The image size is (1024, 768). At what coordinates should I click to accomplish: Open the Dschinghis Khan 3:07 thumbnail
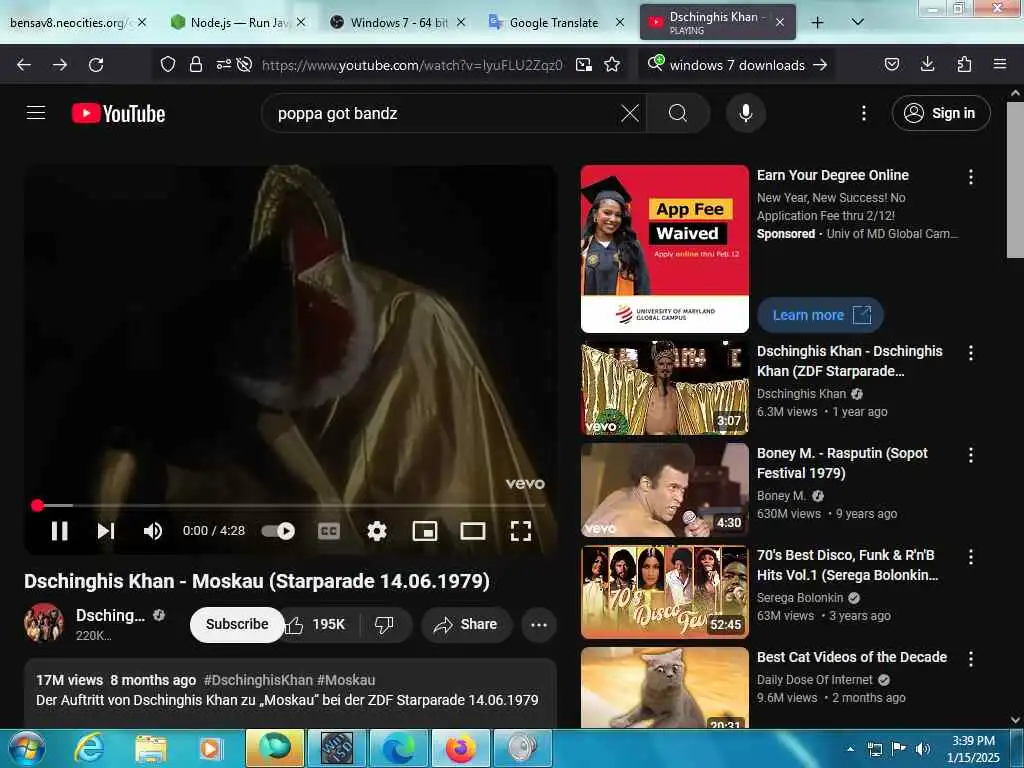664,388
